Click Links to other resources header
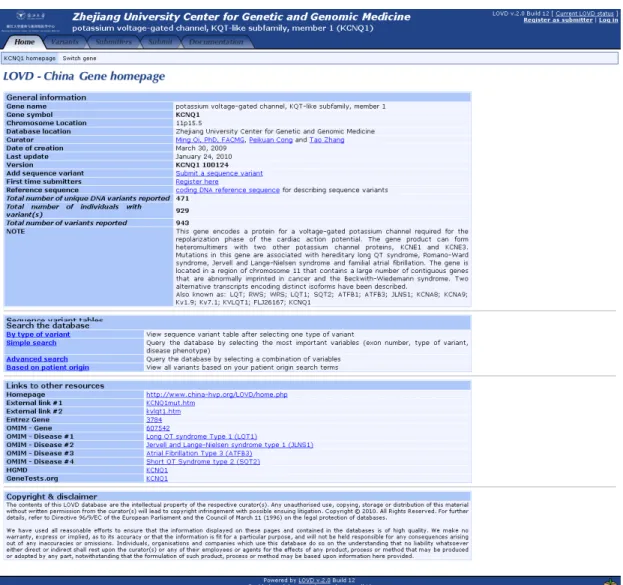 click(237, 385)
